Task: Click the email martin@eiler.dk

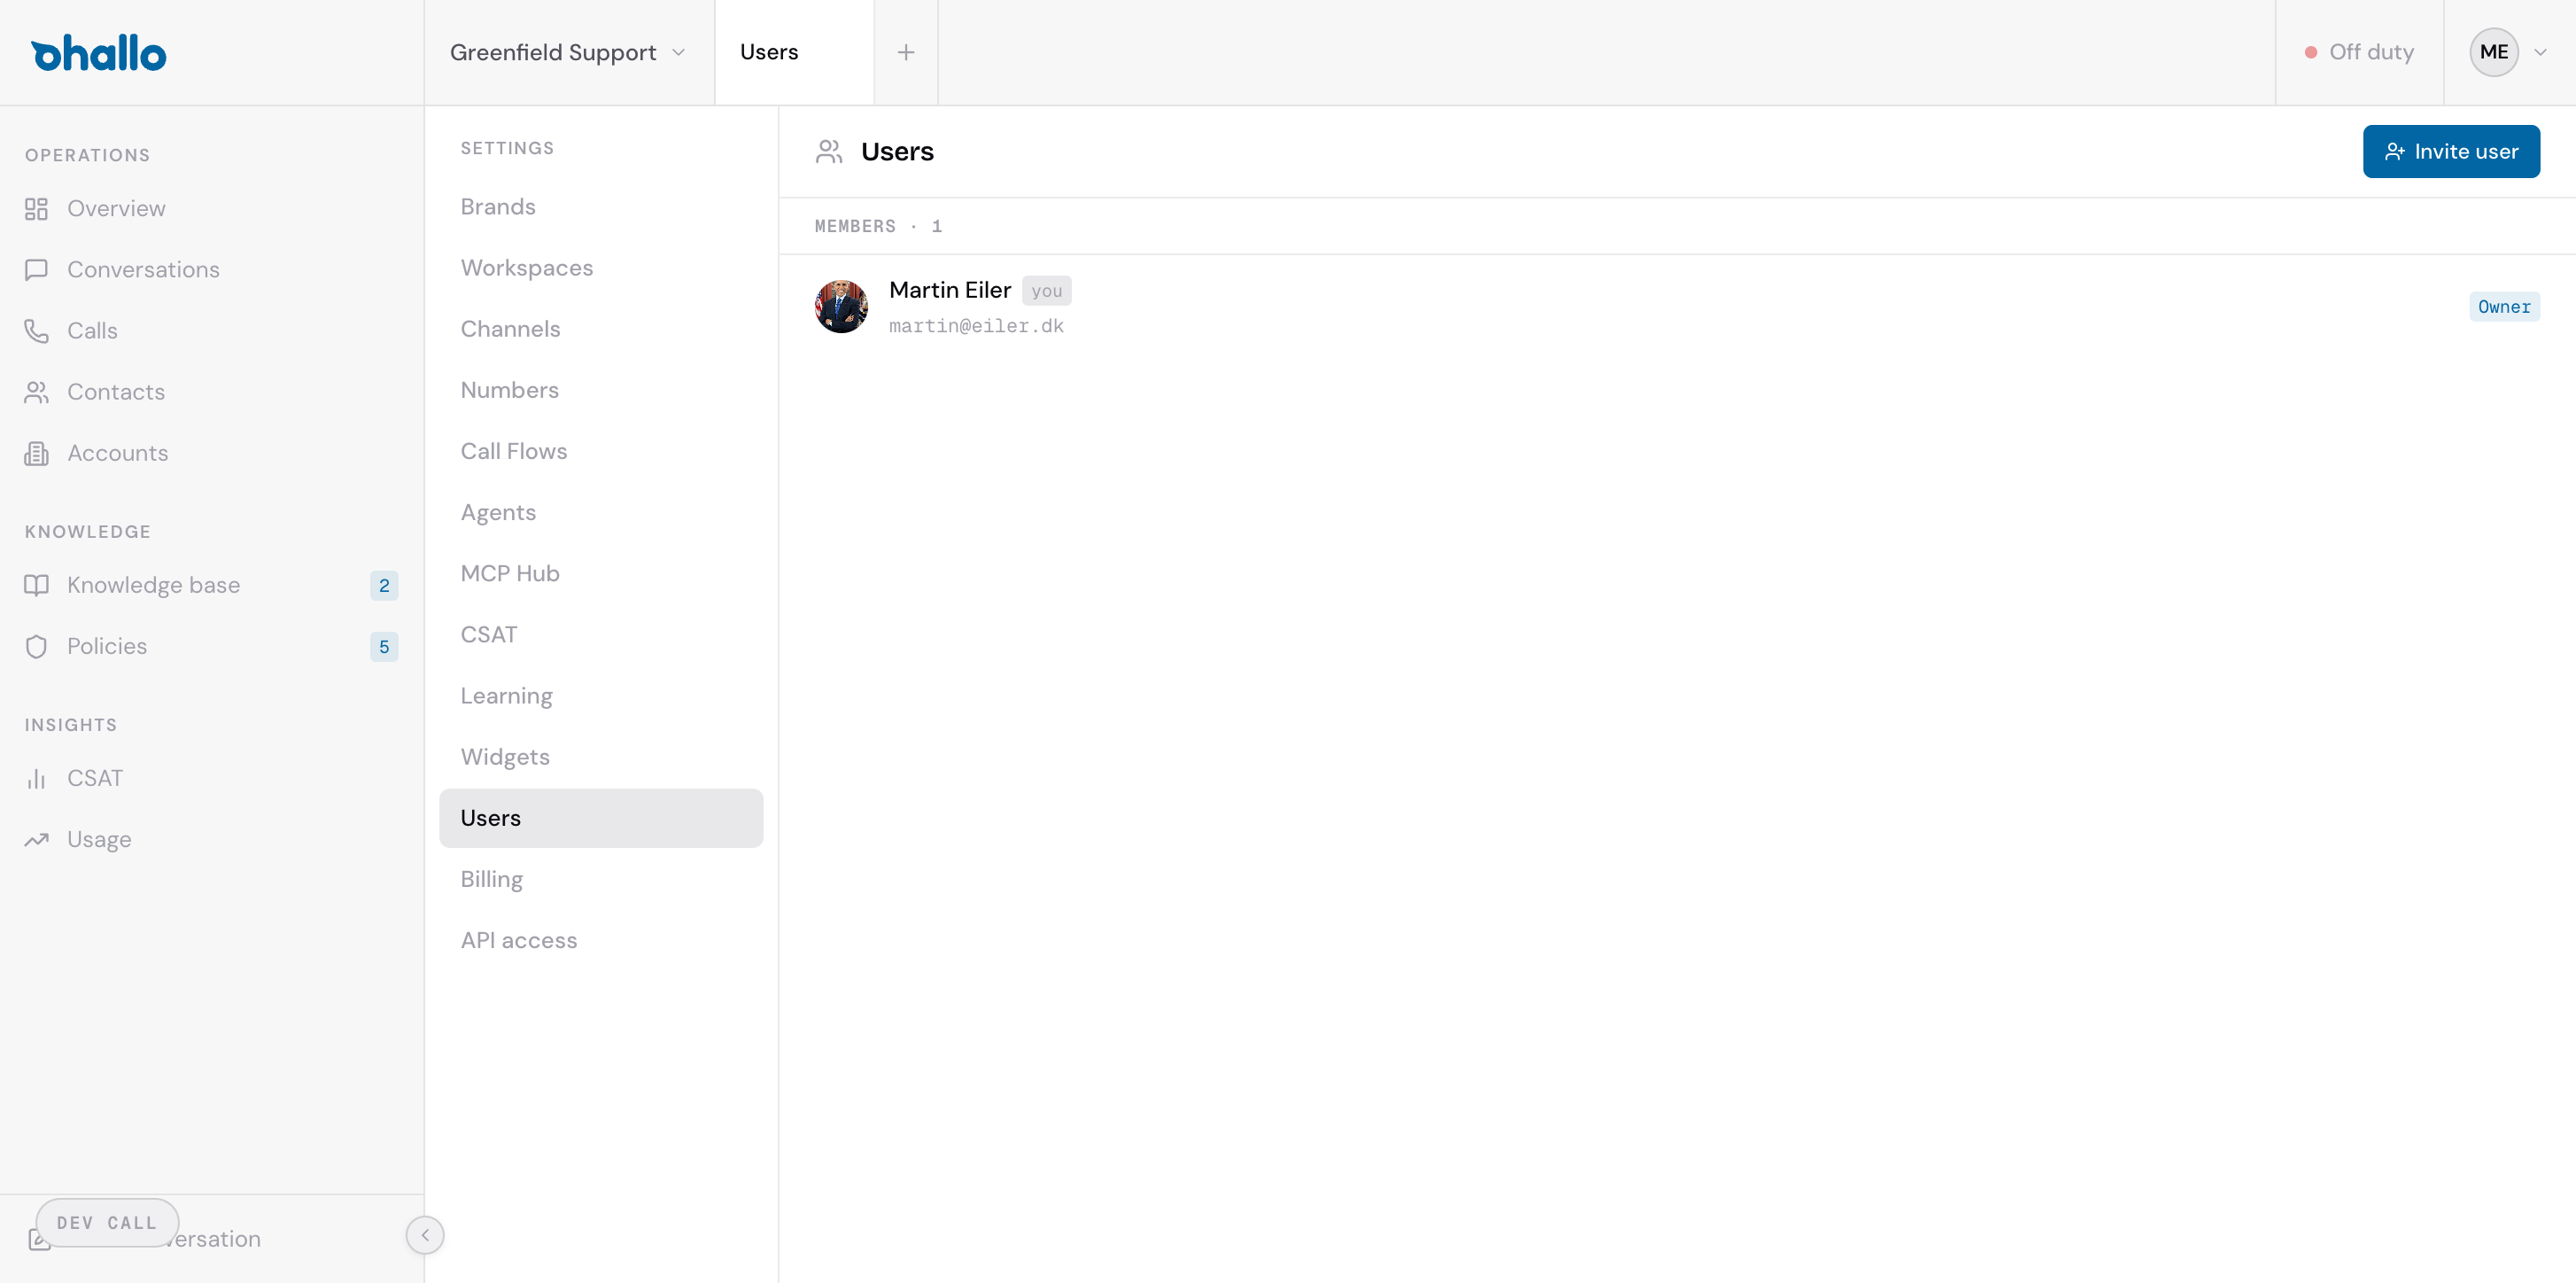Action: pyautogui.click(x=976, y=326)
